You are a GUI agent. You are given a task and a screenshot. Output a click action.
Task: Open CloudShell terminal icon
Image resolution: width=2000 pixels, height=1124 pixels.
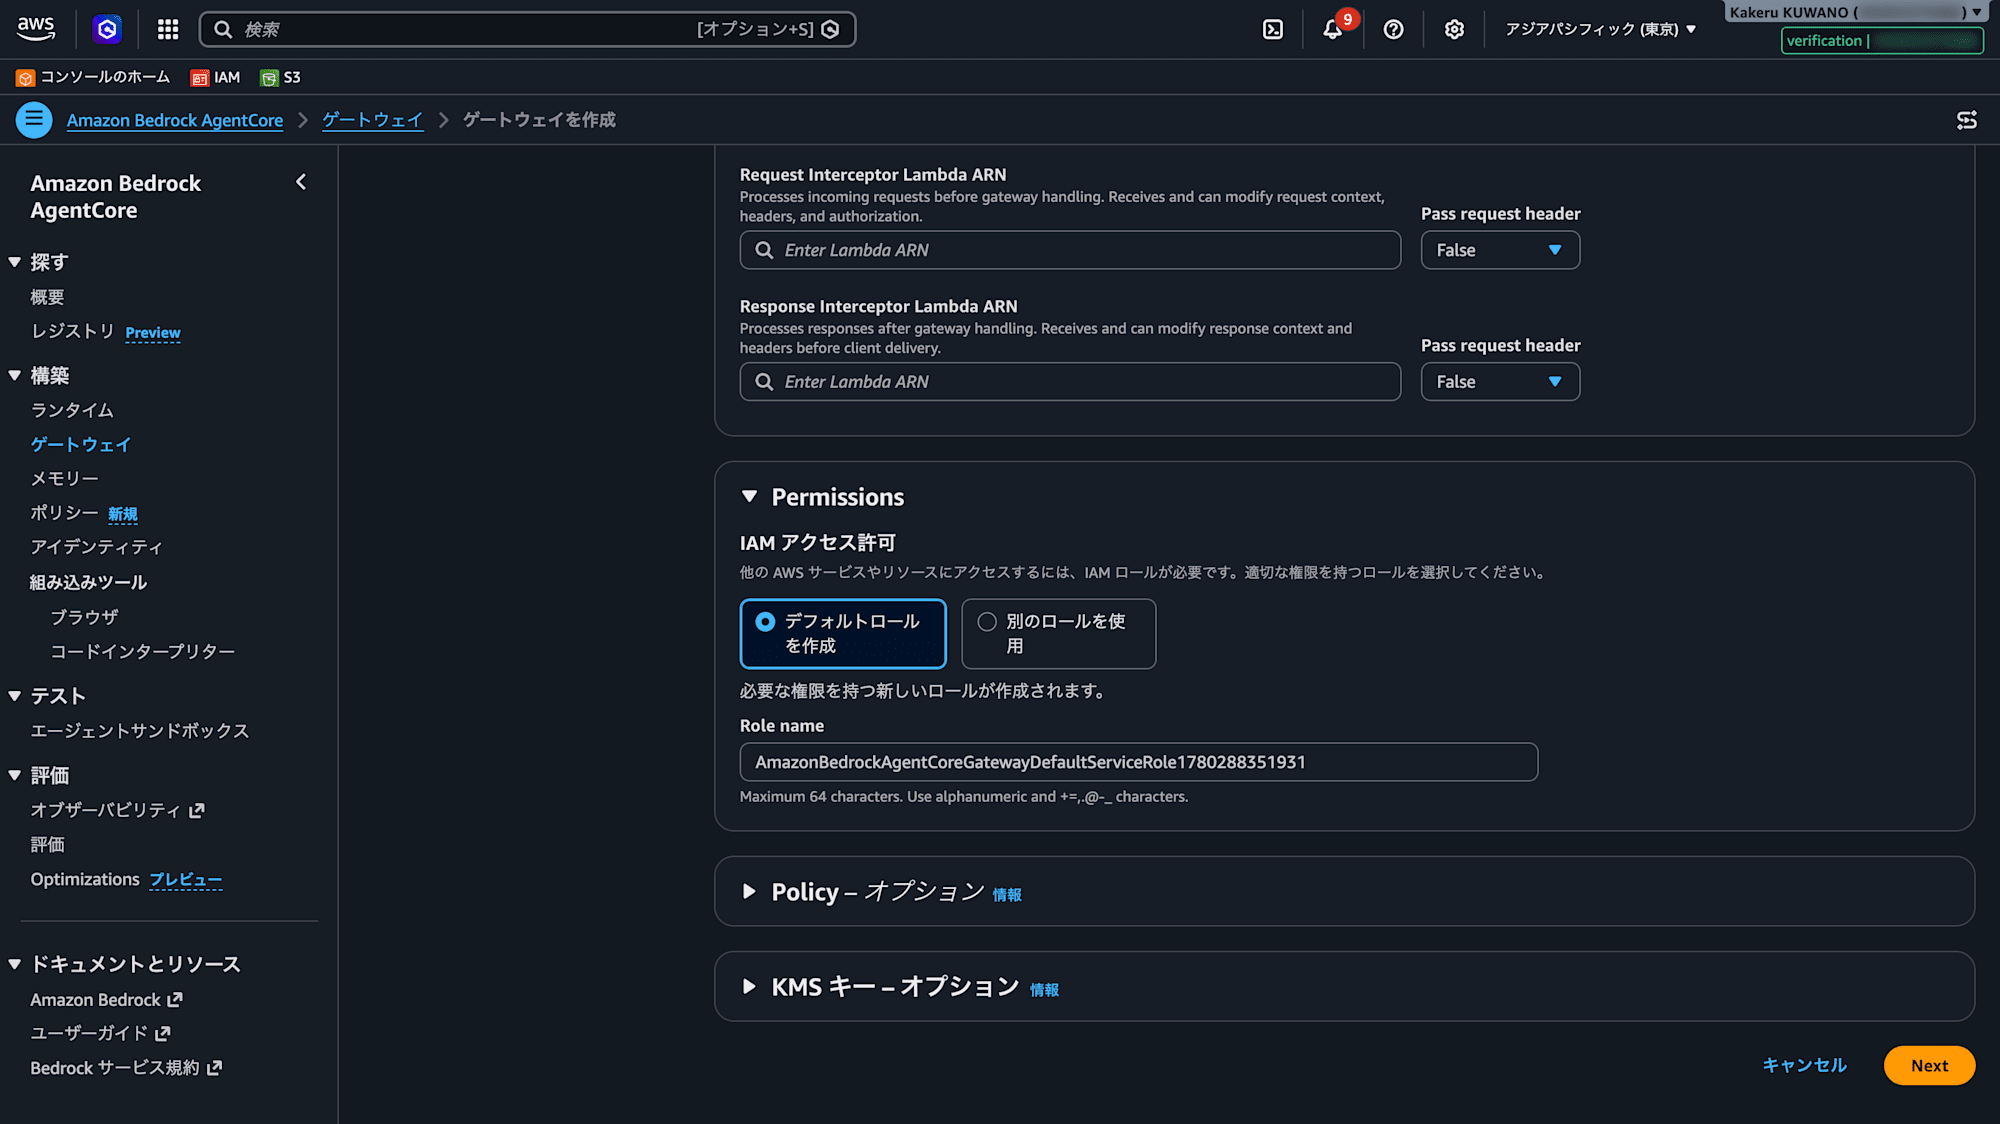[x=1273, y=29]
